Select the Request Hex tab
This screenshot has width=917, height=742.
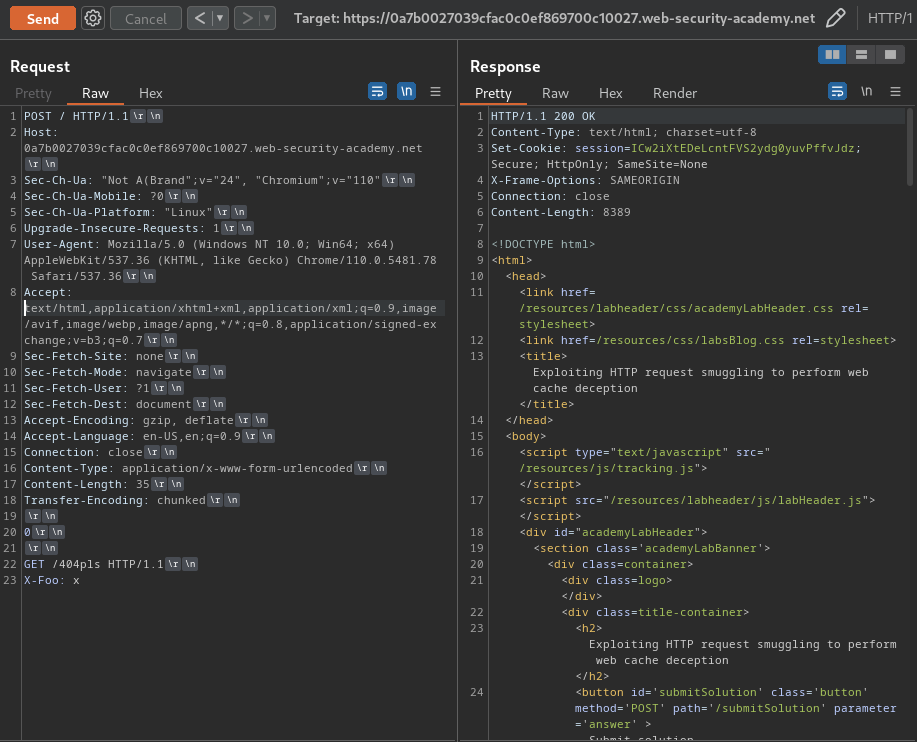[150, 93]
